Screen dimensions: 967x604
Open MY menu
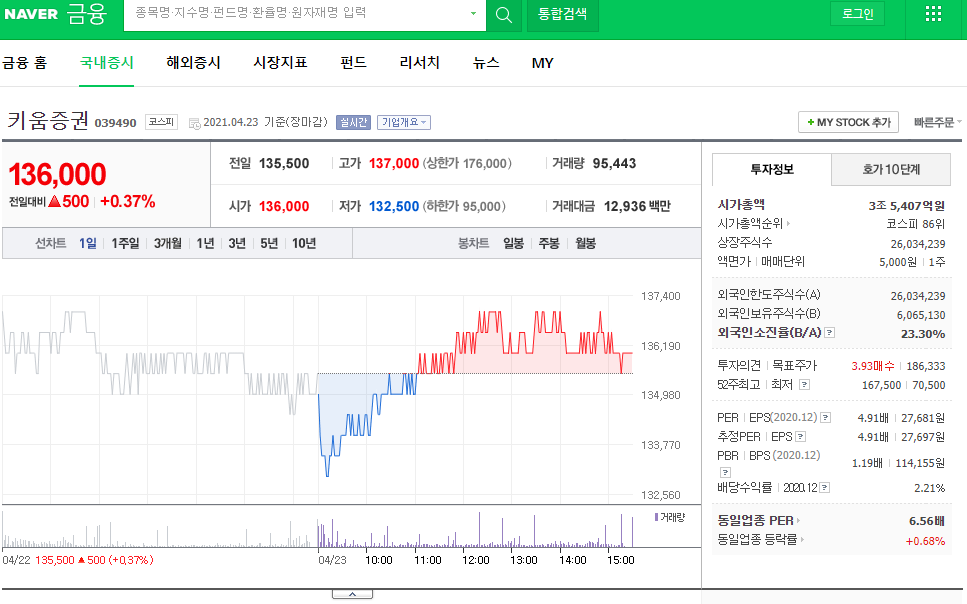pyautogui.click(x=543, y=63)
